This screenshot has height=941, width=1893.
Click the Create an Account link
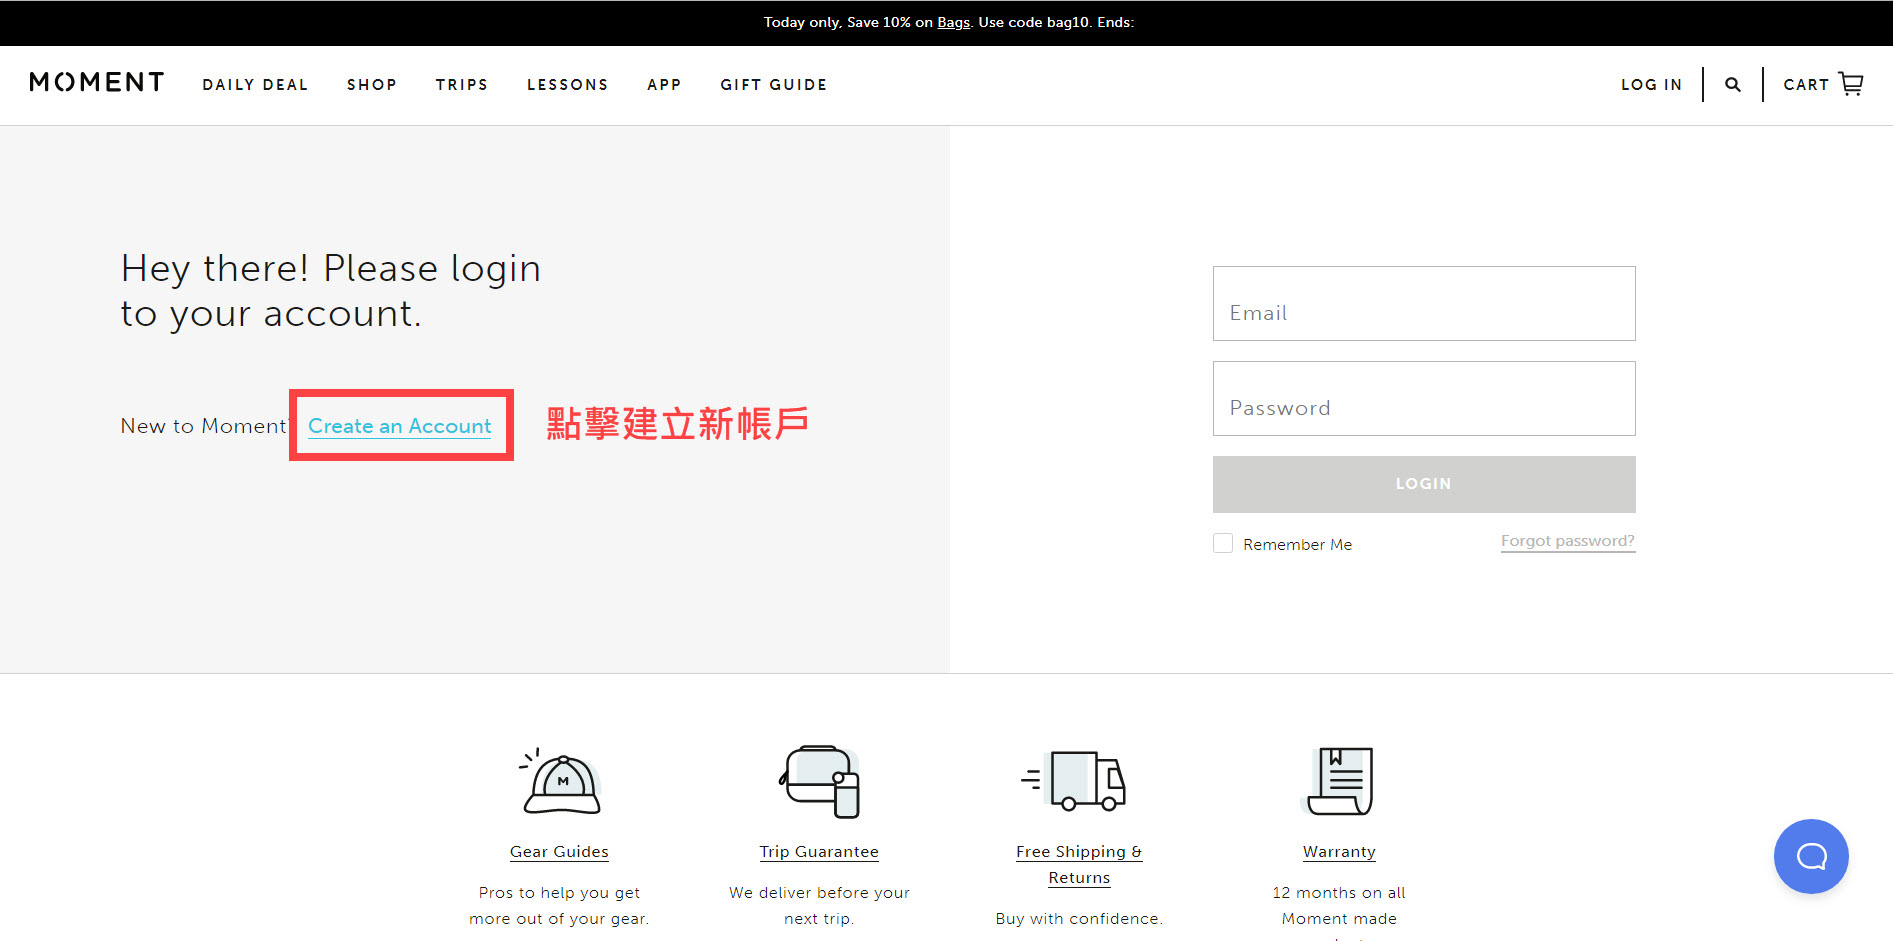point(400,426)
